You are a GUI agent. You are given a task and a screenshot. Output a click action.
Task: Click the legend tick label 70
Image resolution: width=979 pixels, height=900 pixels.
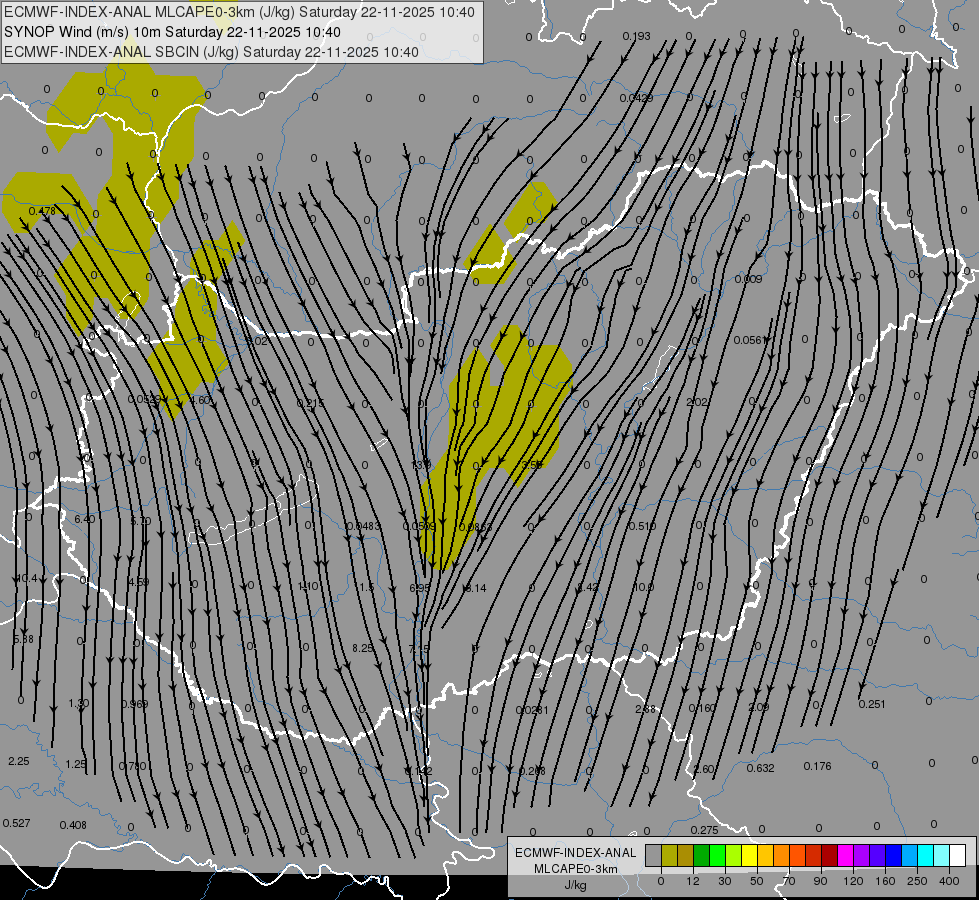[x=789, y=881]
